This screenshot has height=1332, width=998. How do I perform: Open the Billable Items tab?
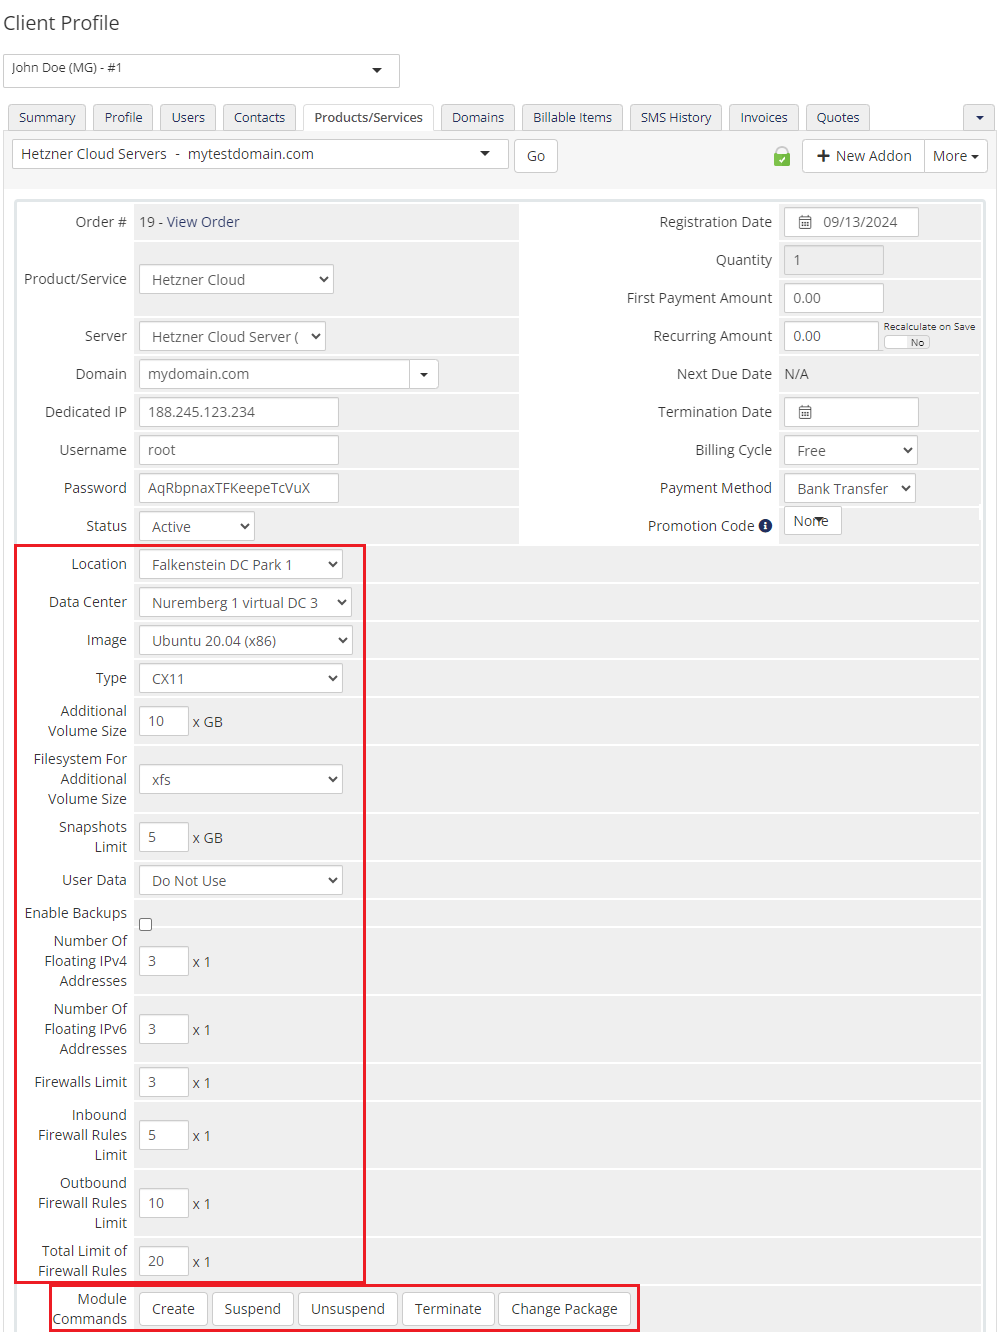pos(573,117)
